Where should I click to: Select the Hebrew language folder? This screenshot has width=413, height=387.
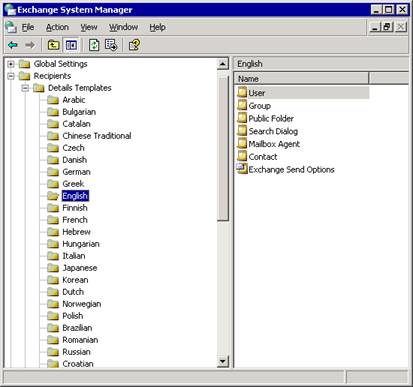pyautogui.click(x=76, y=232)
